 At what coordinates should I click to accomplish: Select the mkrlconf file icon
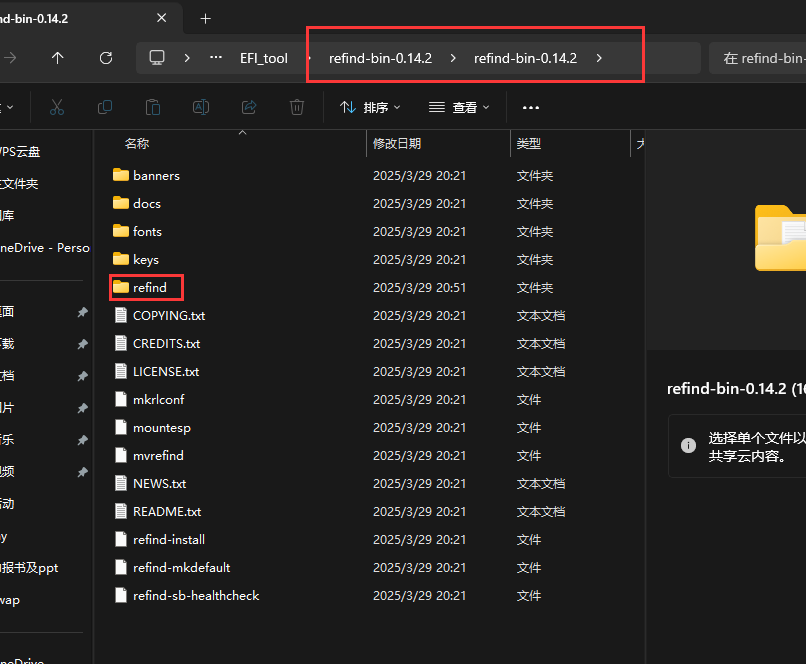(x=121, y=399)
